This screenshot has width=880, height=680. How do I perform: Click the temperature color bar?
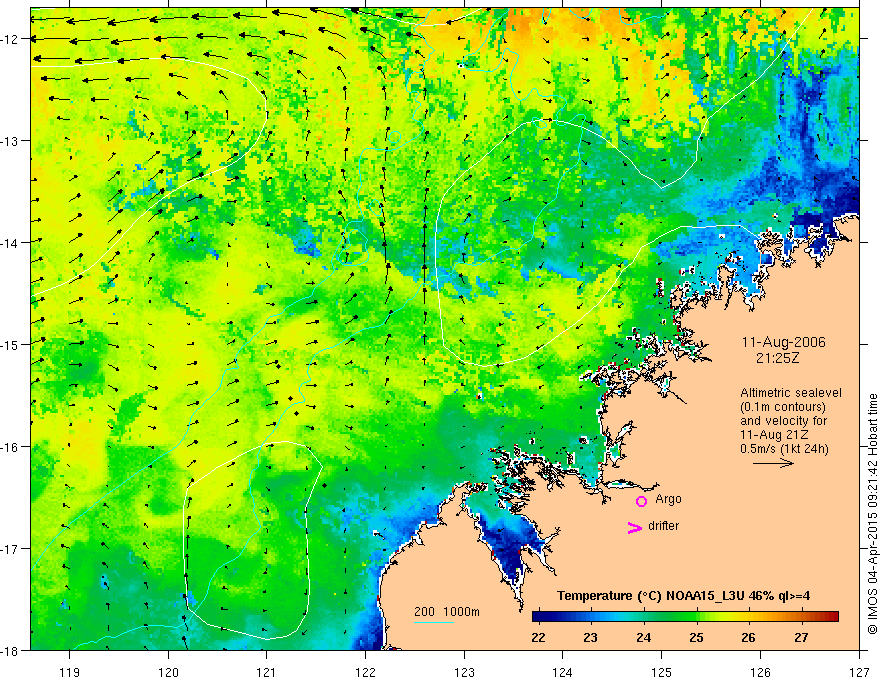pos(685,616)
